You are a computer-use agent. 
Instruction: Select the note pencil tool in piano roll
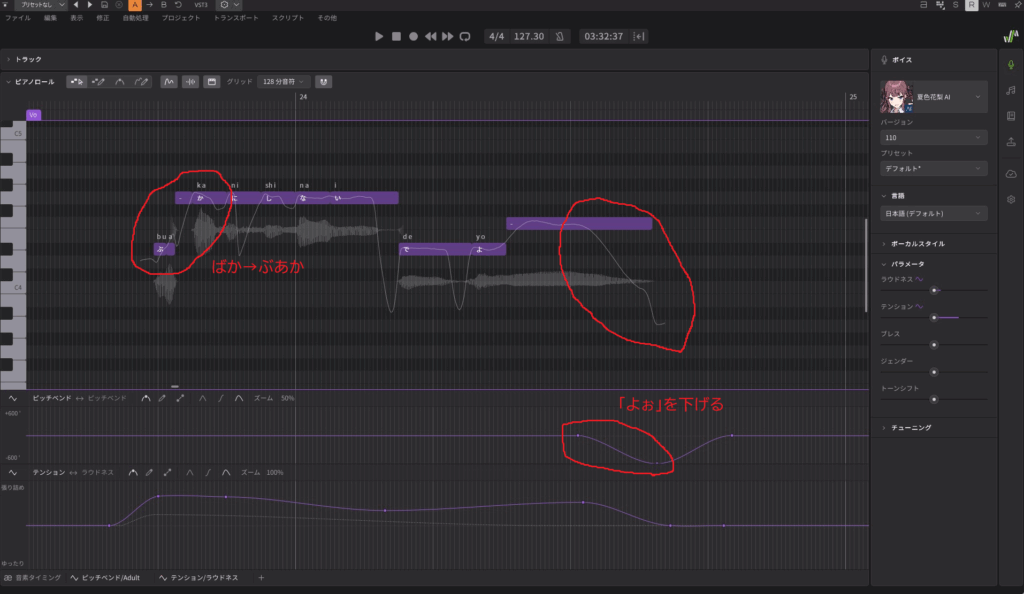point(98,82)
